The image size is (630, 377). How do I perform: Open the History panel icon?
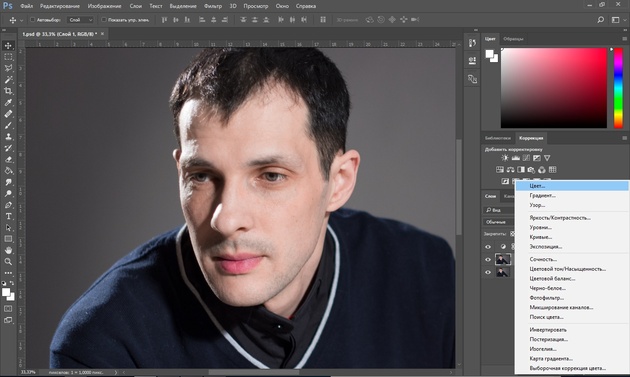472,43
